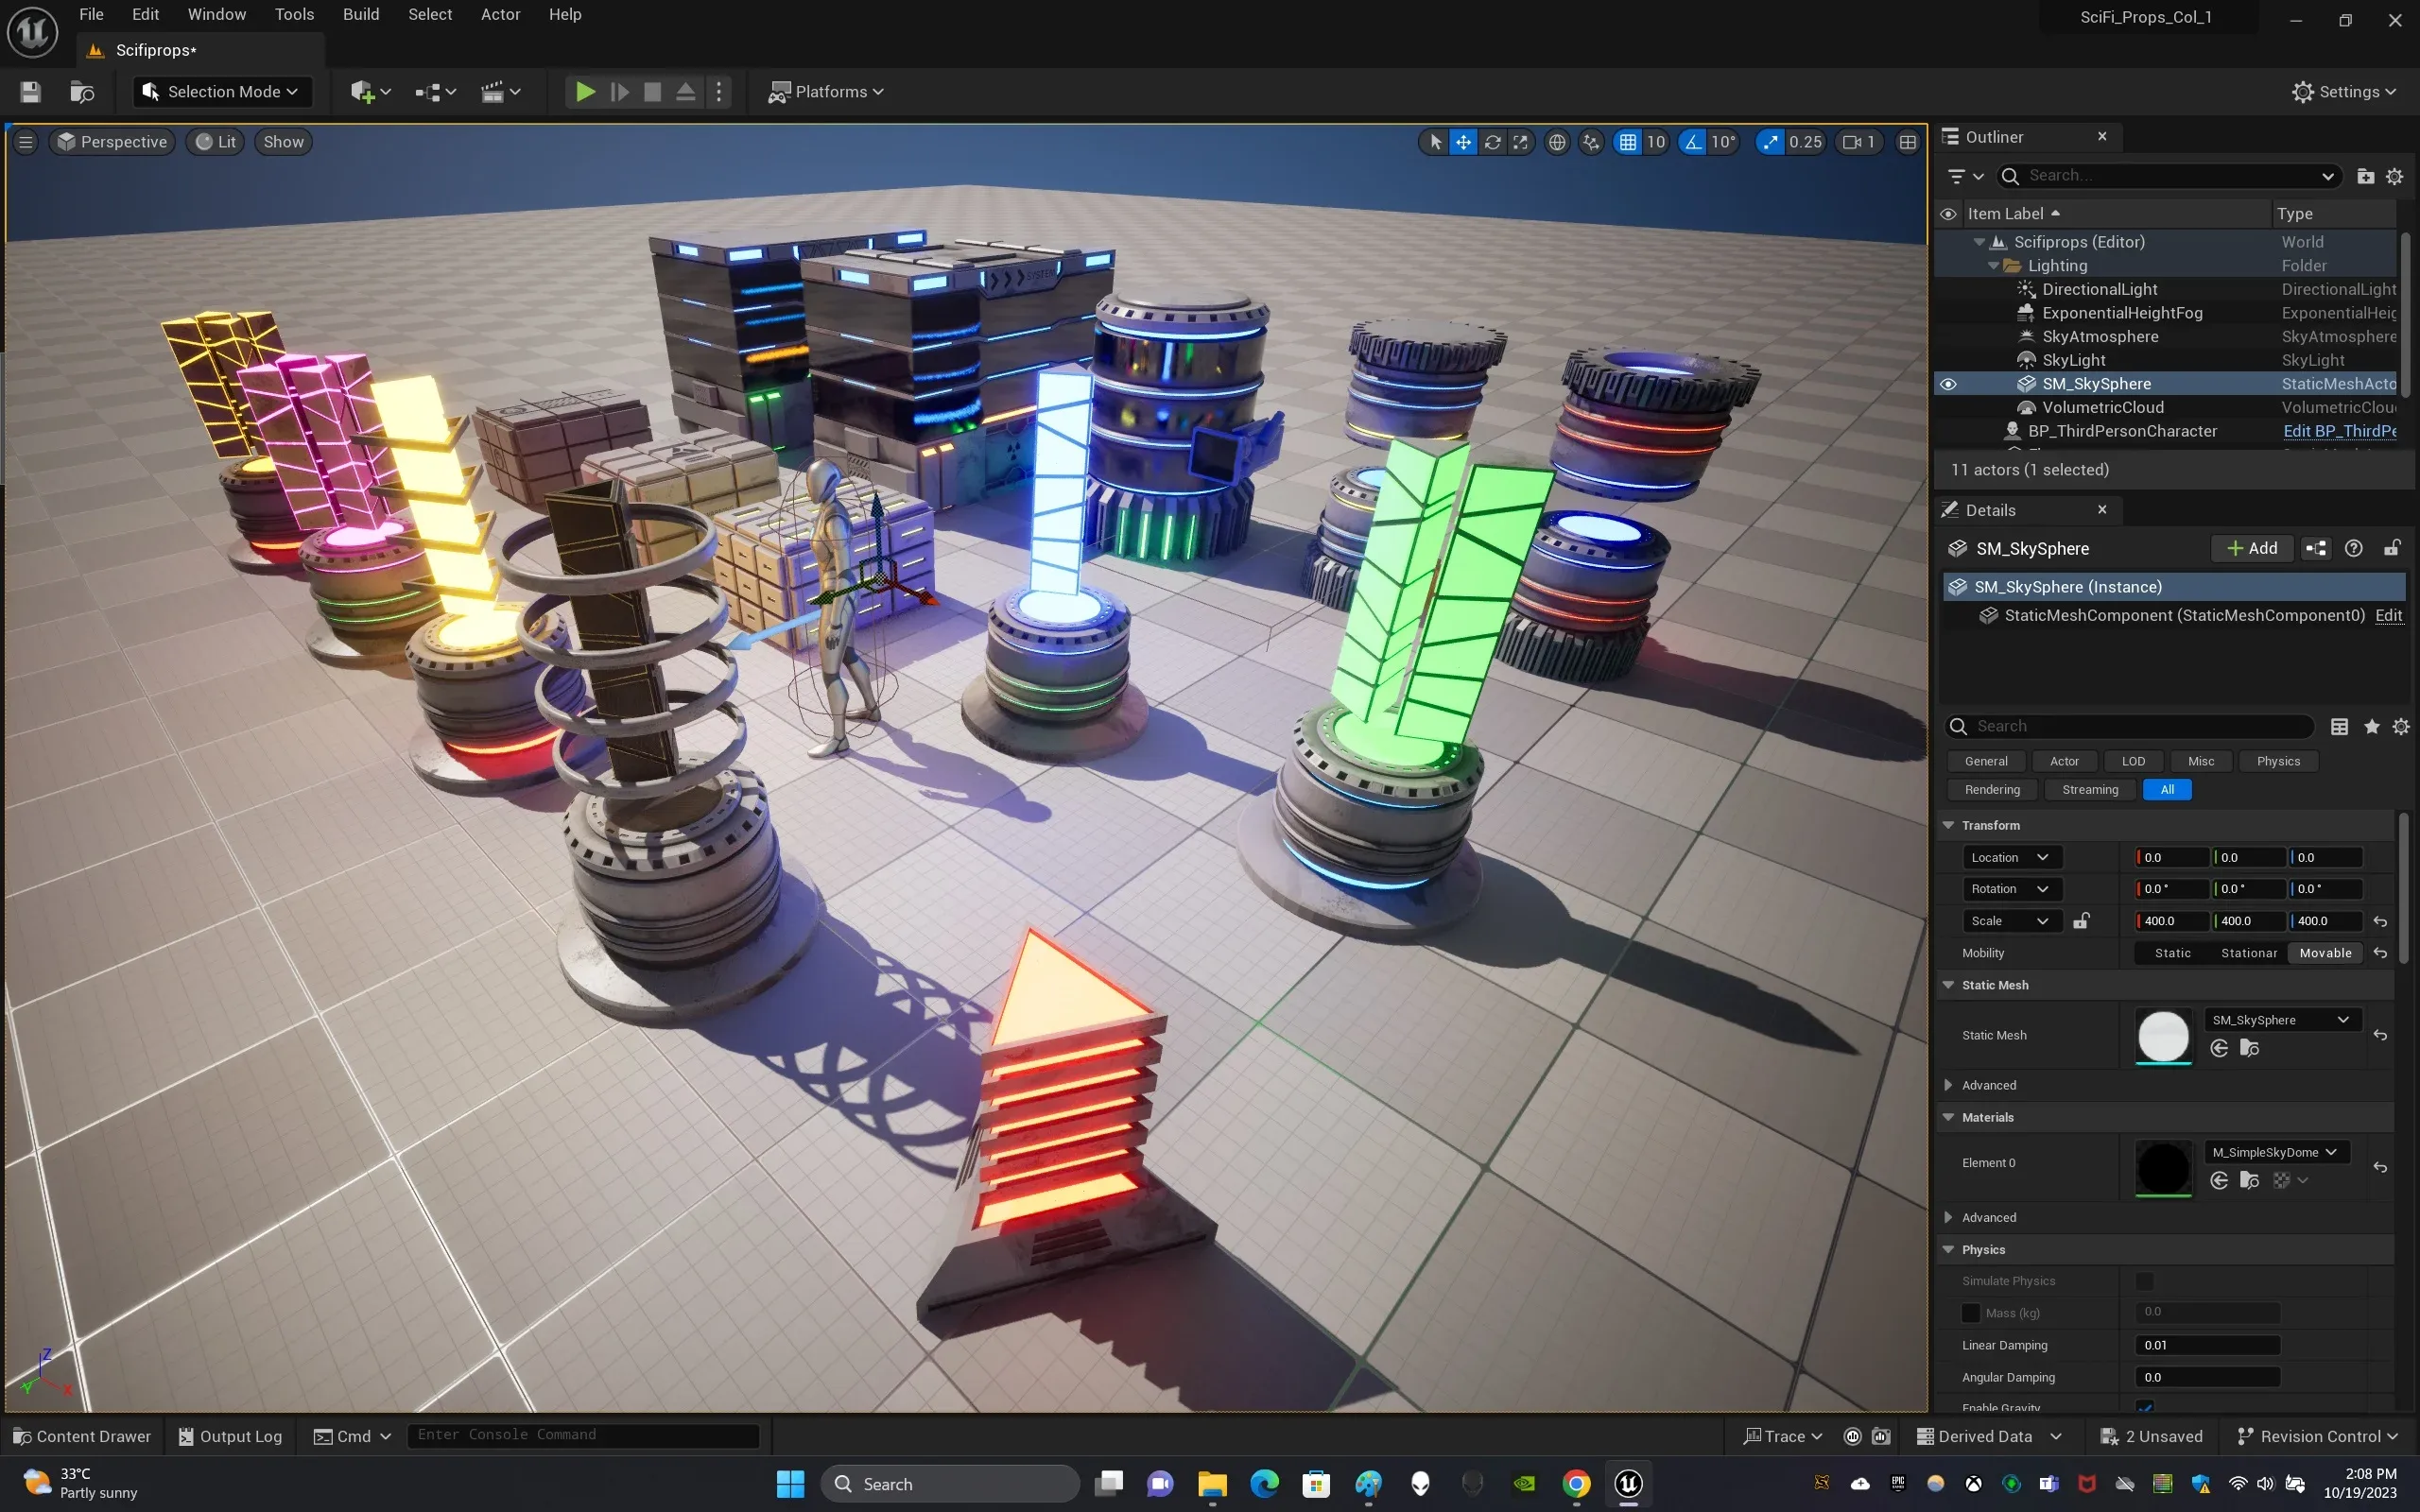Enable the Simulate Physics checkbox
Viewport: 2420px width, 1512px height.
coord(2144,1281)
